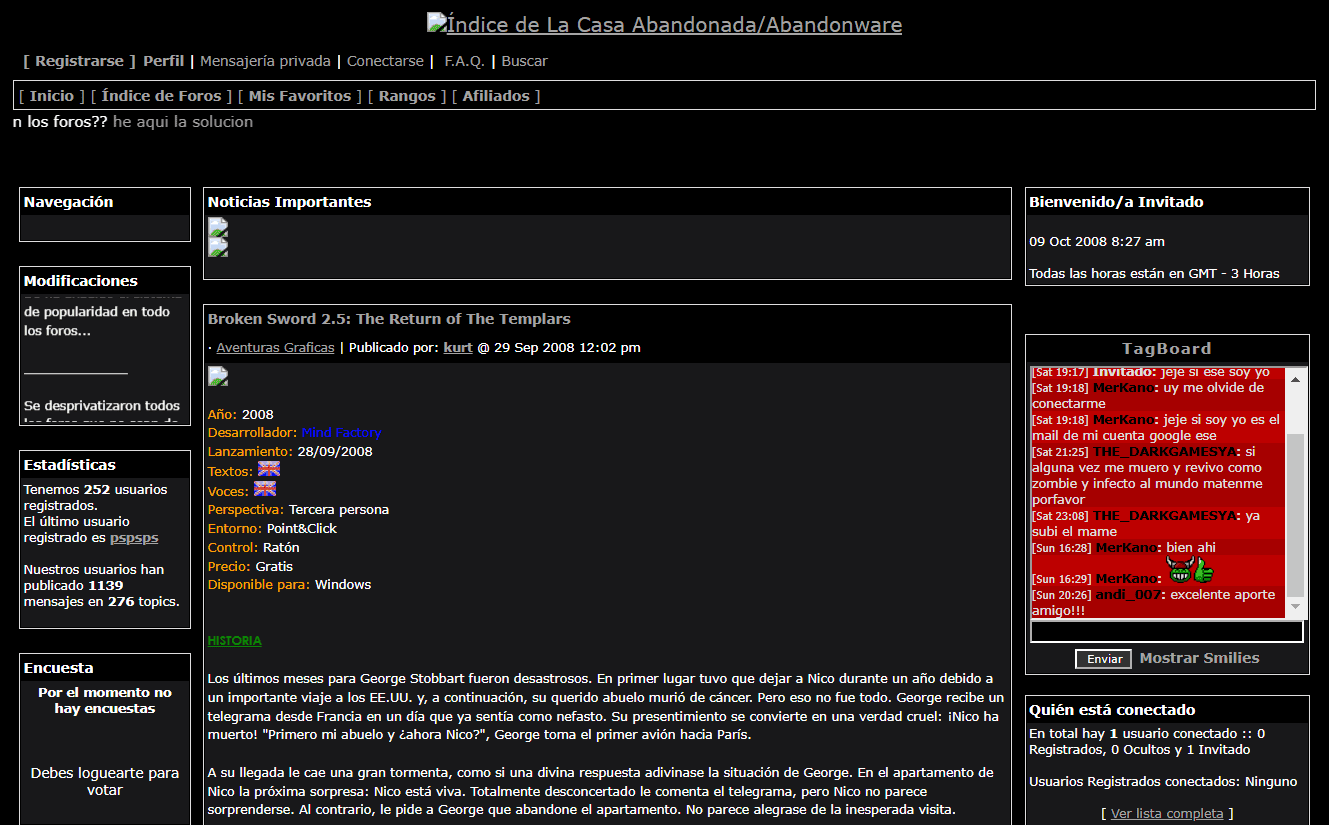Image resolution: width=1329 pixels, height=825 pixels.
Task: Click the Mostrar Smilies link
Action: (1199, 658)
